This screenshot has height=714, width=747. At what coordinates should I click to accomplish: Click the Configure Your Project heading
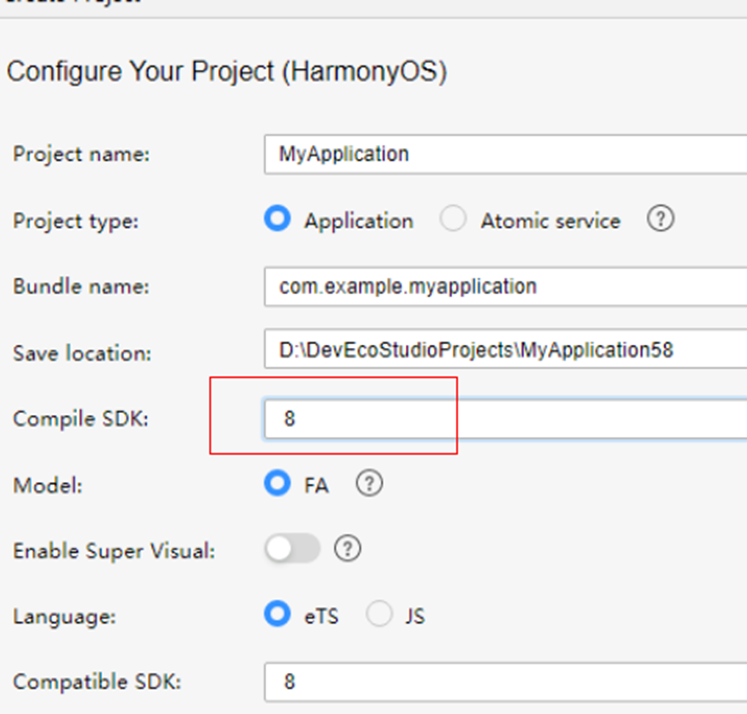click(x=226, y=72)
